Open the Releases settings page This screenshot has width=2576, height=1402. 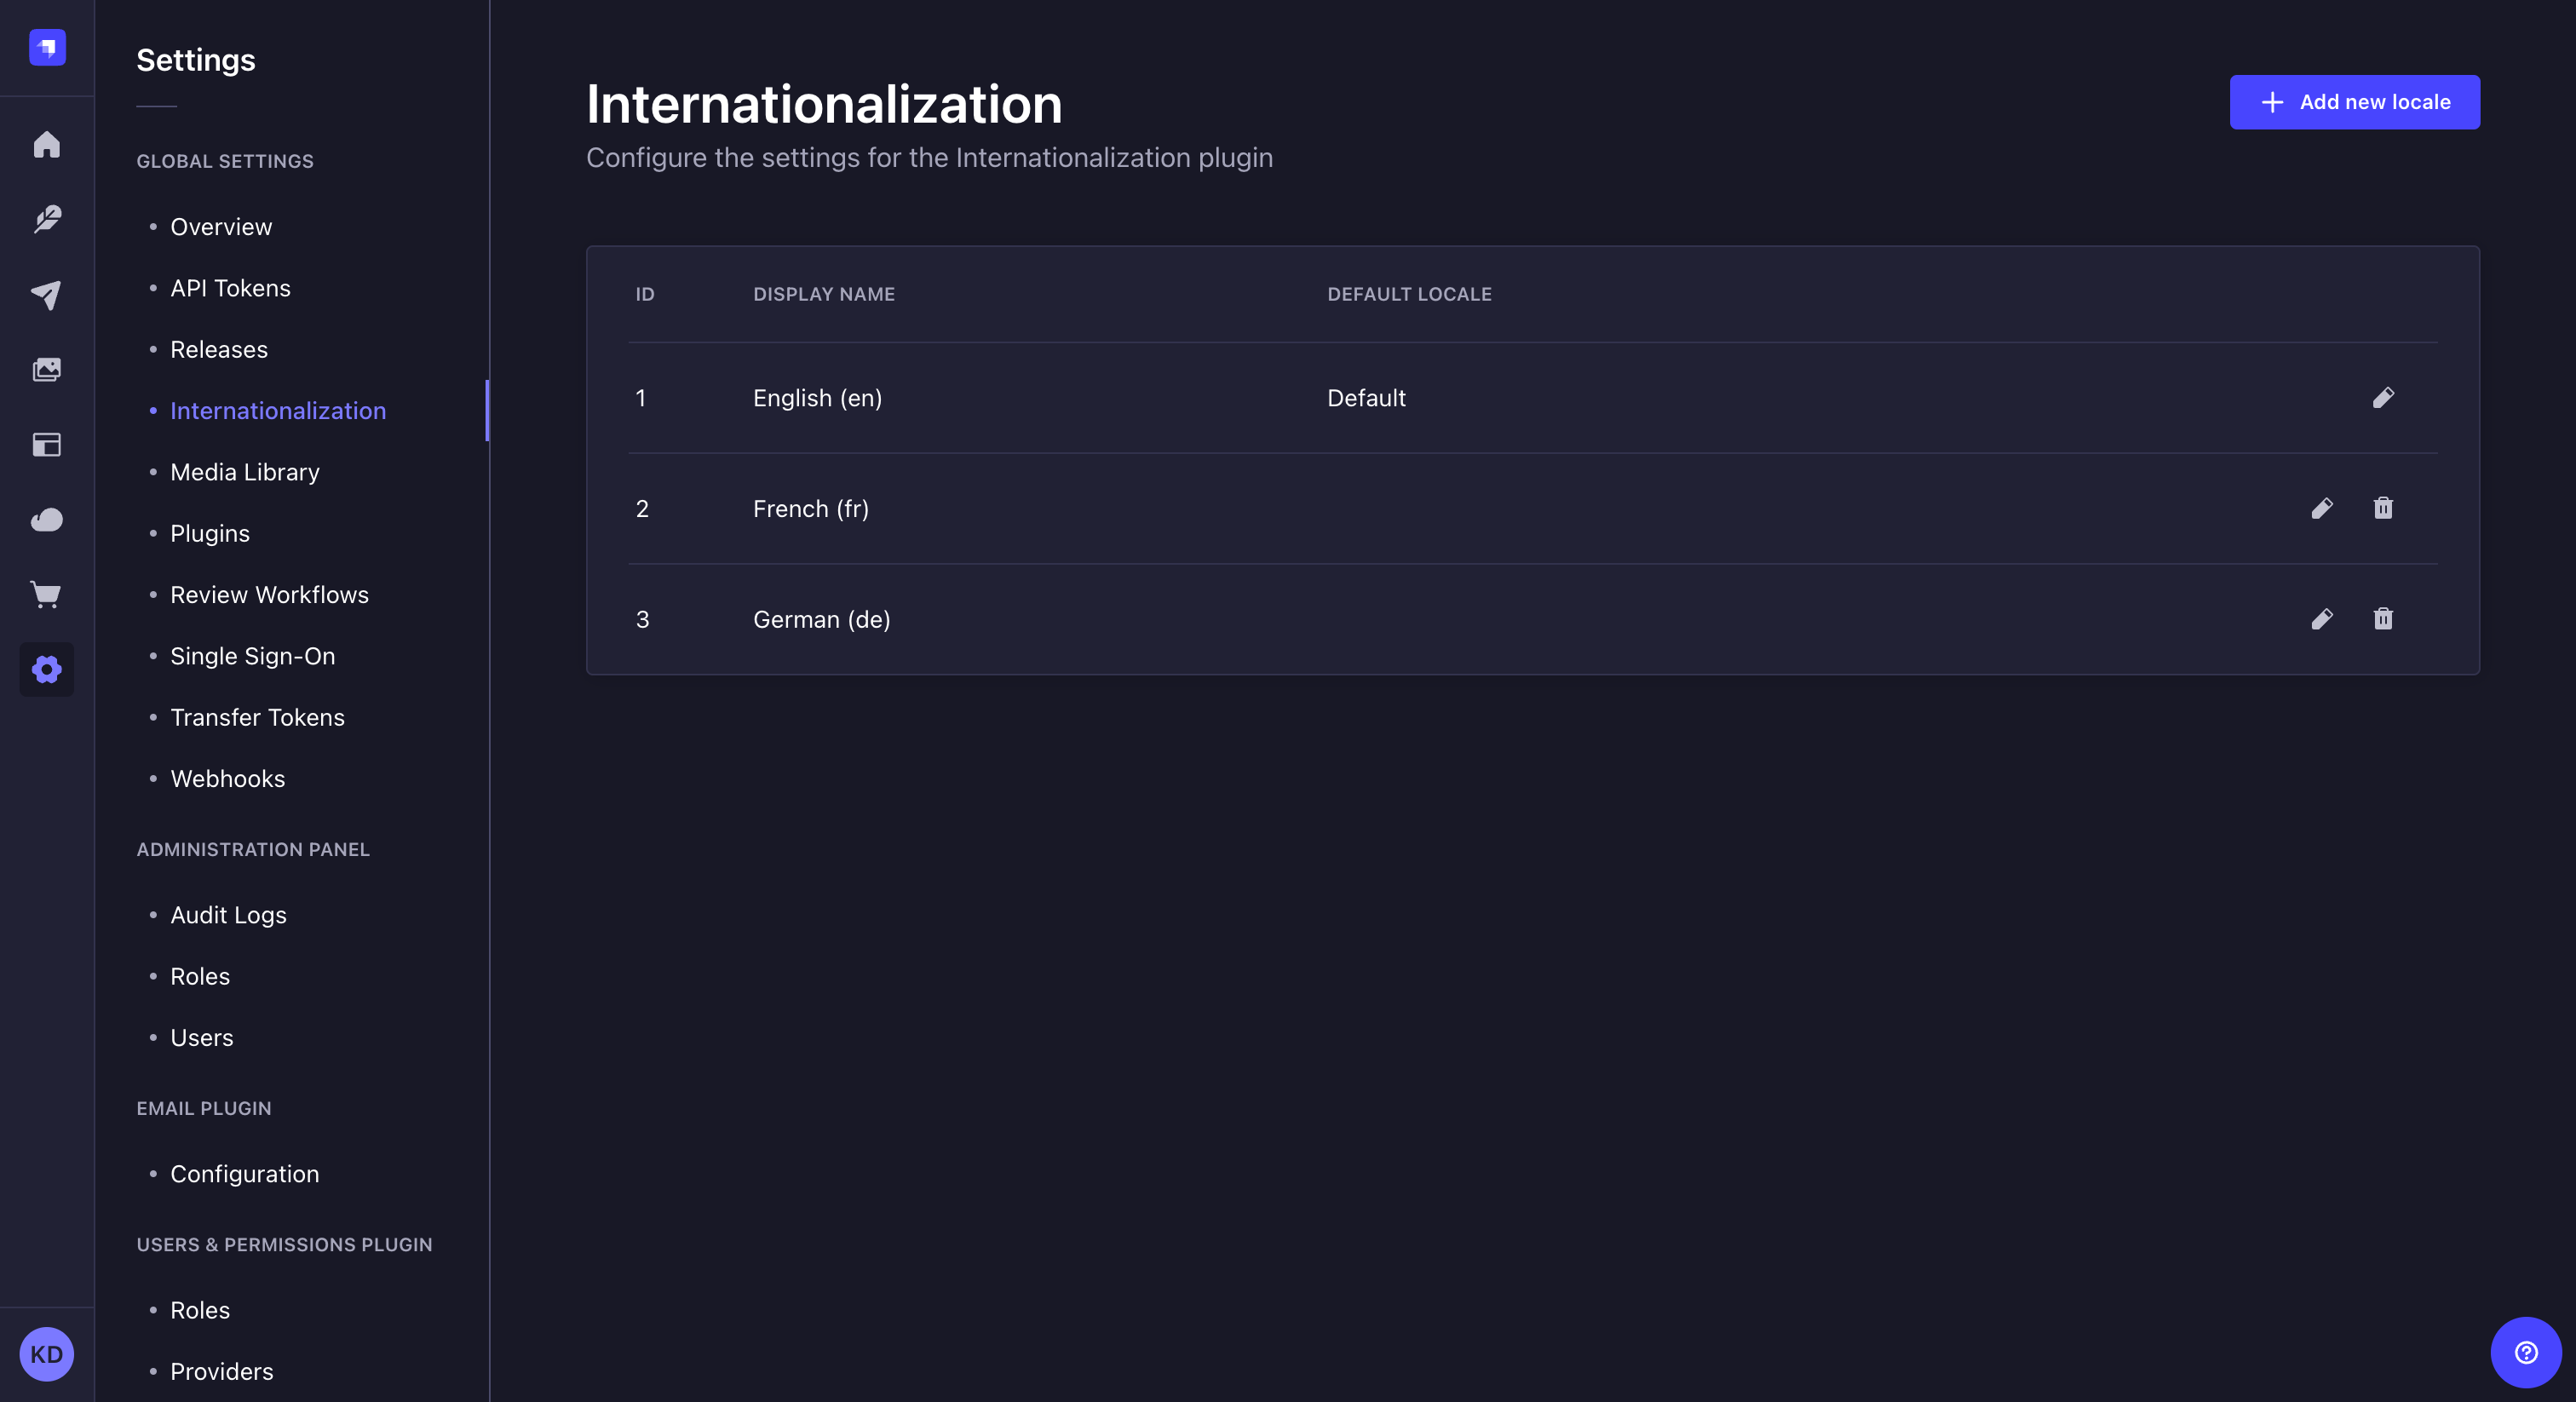pos(217,348)
